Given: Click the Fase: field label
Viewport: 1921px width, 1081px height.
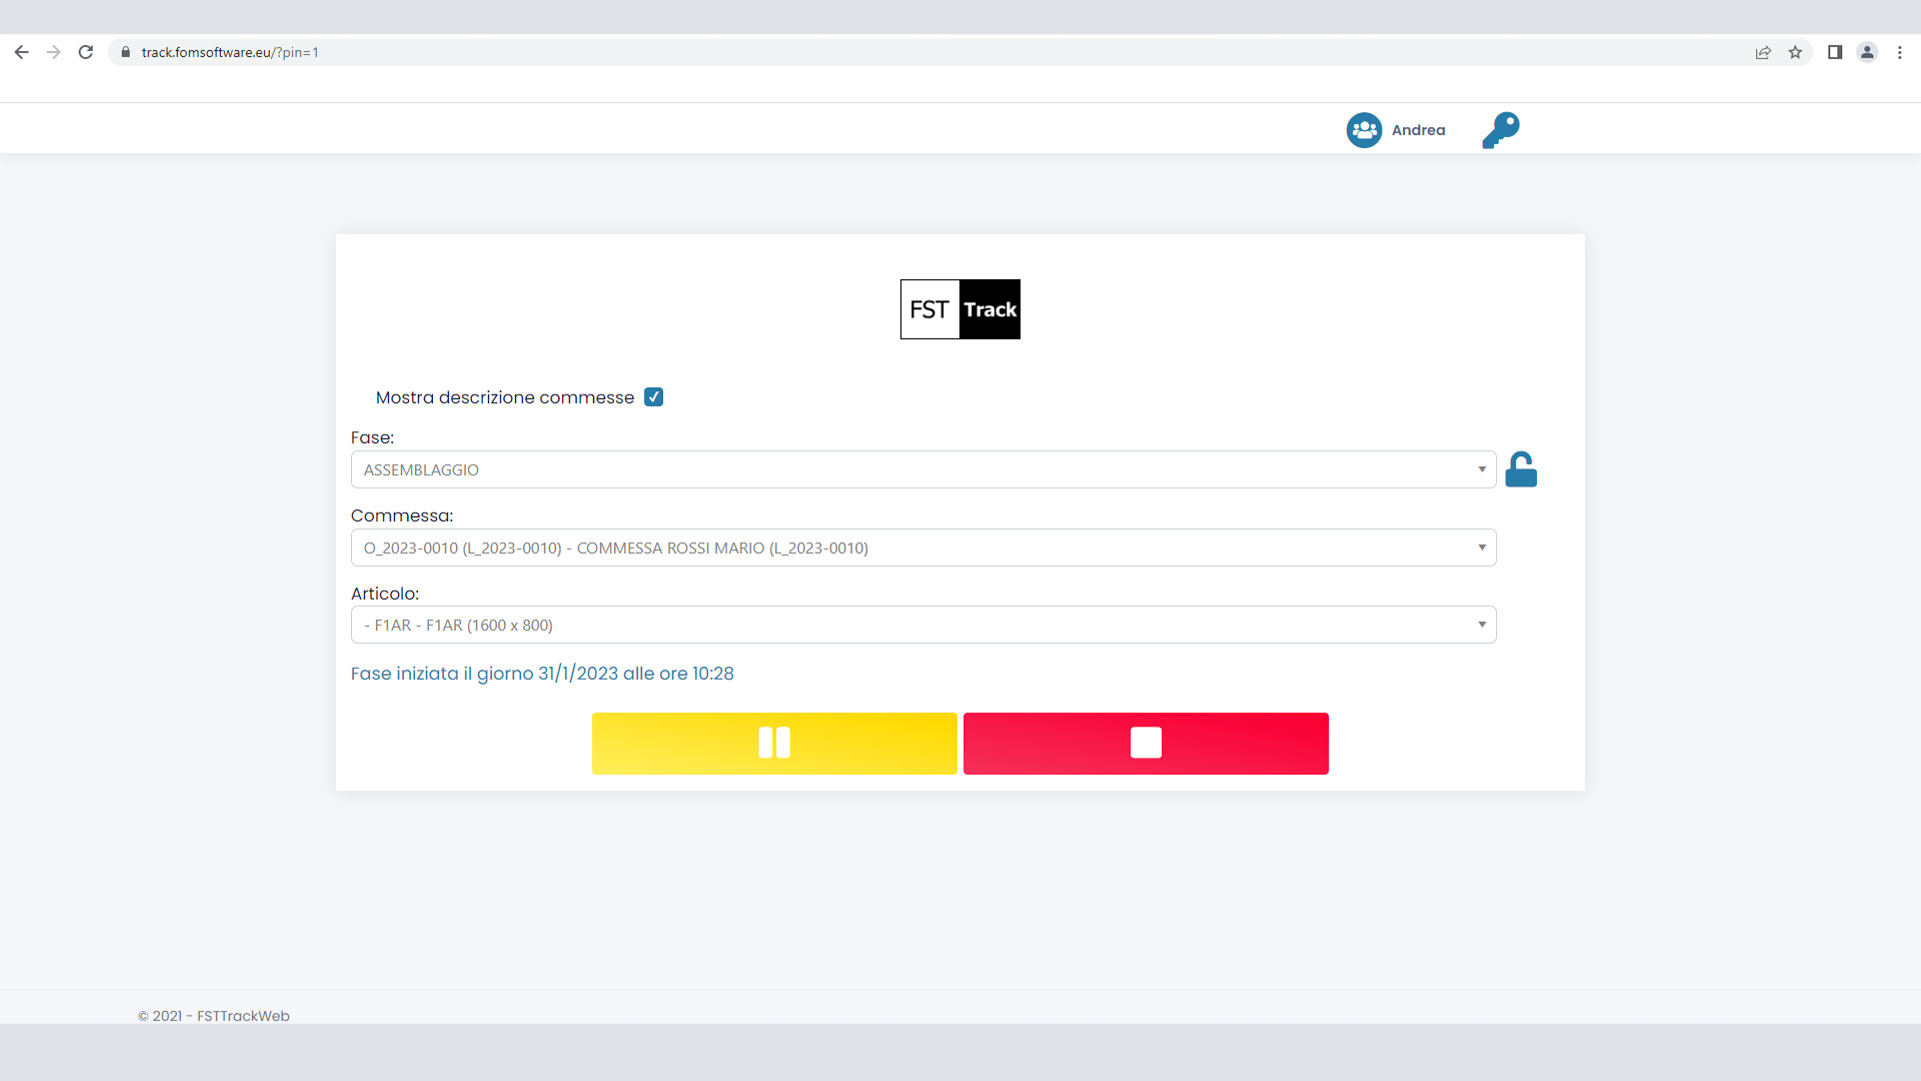Looking at the screenshot, I should (372, 437).
